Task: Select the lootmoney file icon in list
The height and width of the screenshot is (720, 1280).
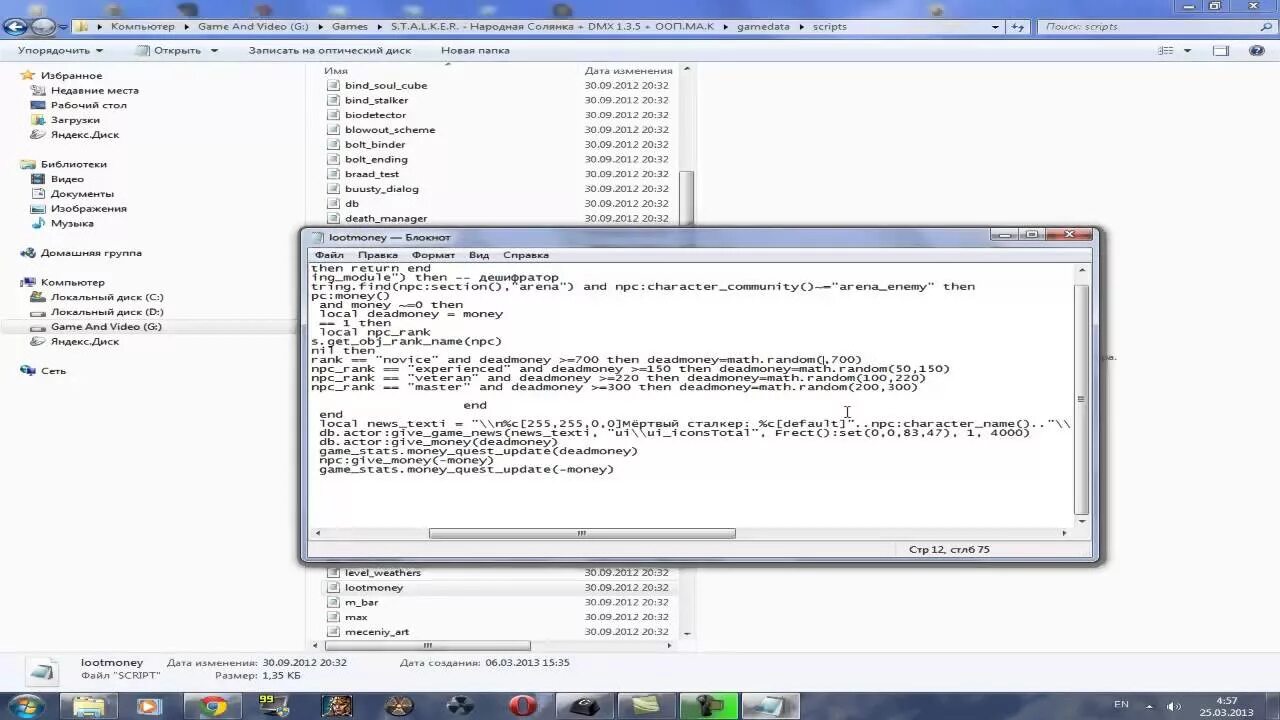Action: 334,587
